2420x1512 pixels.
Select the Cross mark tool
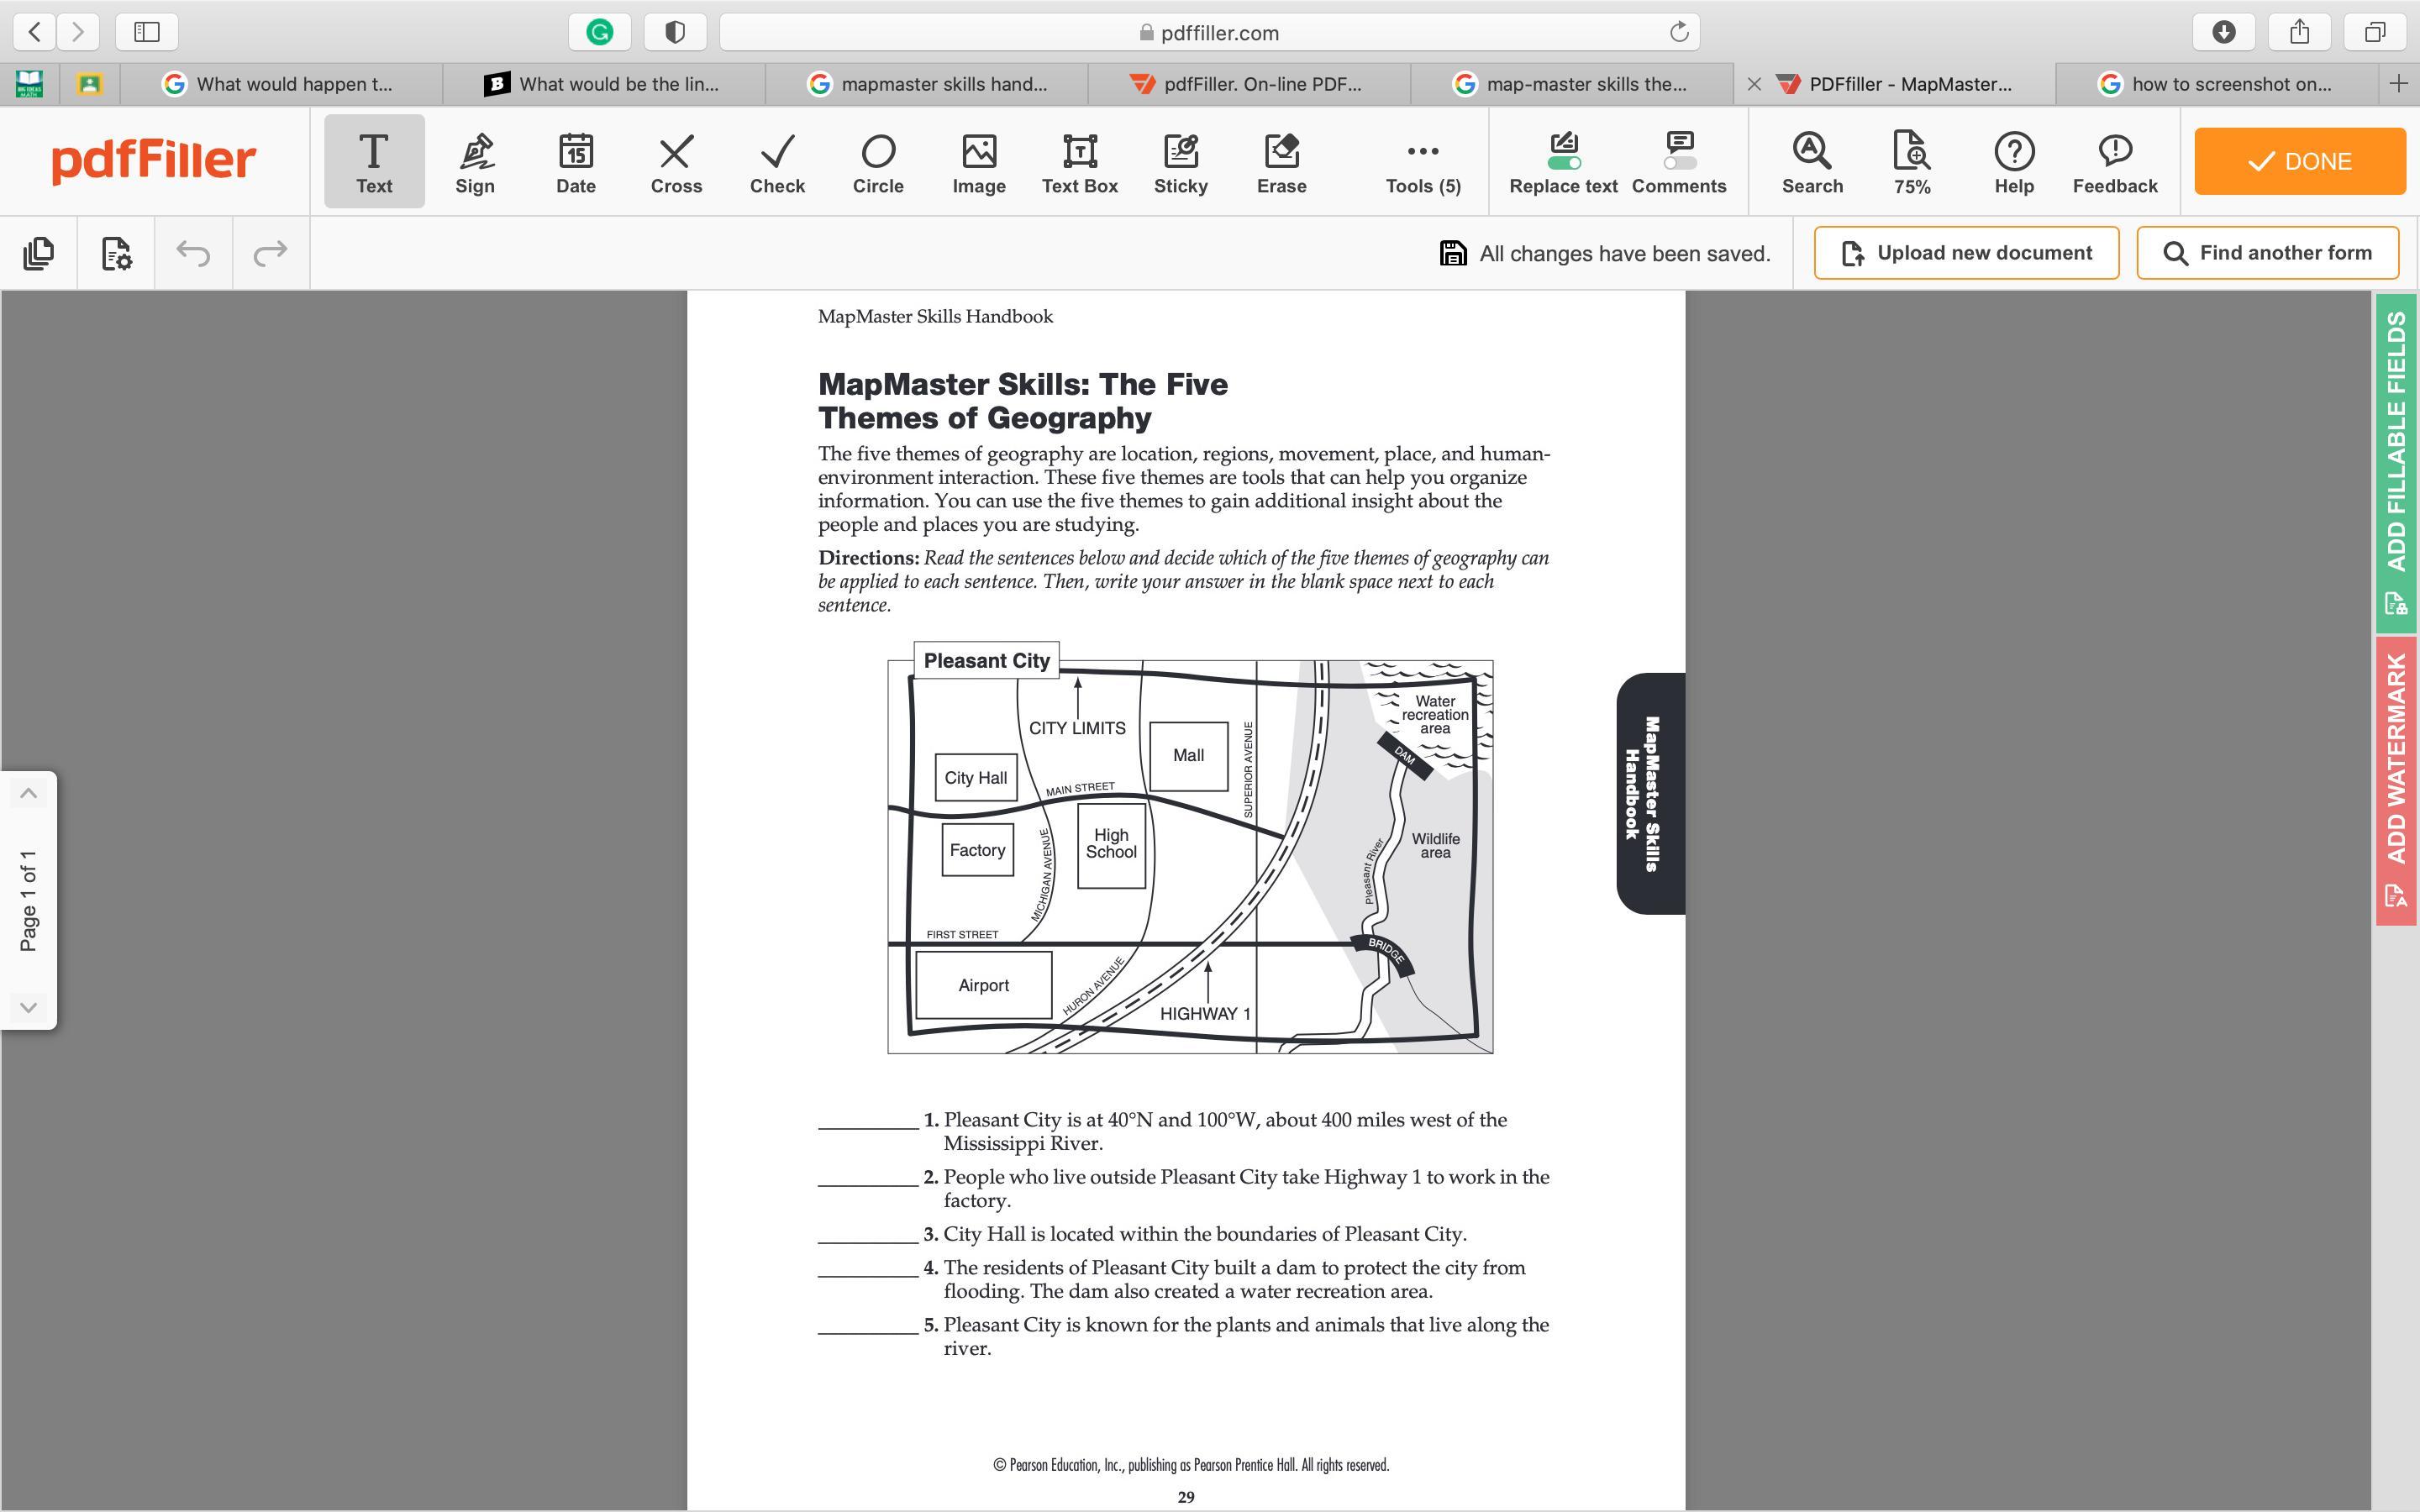[x=676, y=162]
